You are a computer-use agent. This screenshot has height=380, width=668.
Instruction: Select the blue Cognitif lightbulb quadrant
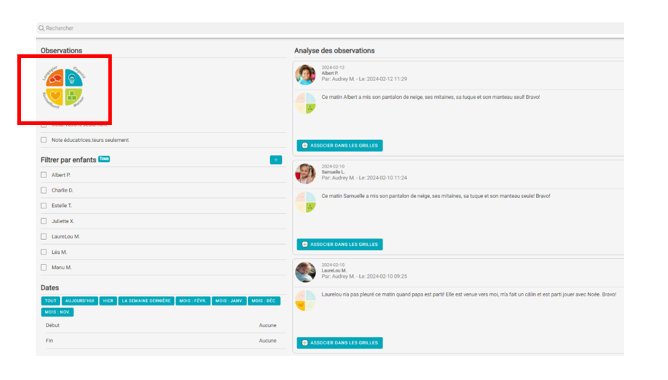73,78
